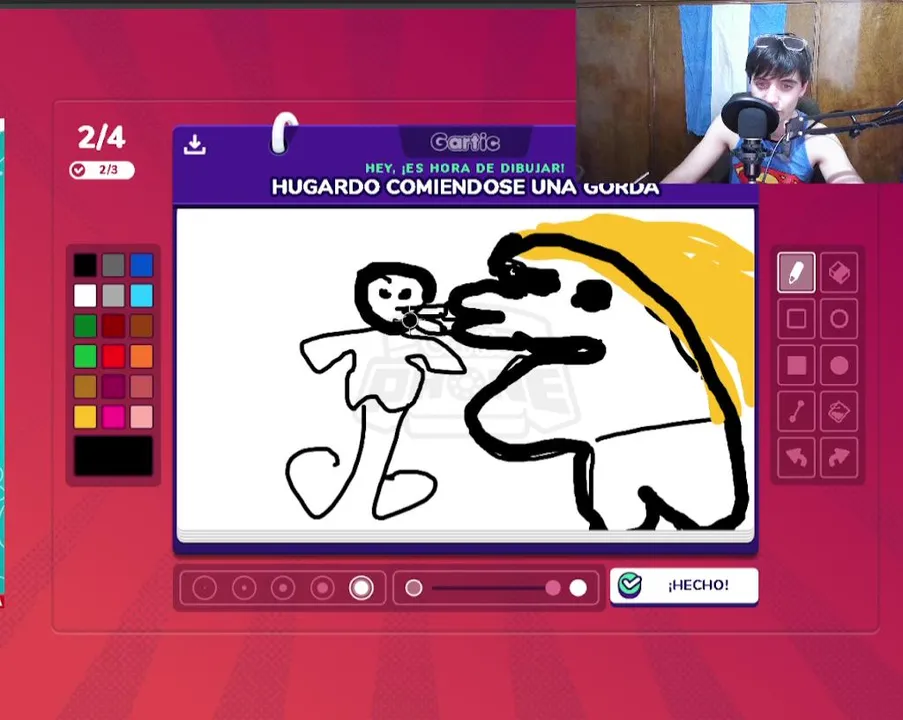903x720 pixels.
Task: Select the Pencil drawing tool
Action: [x=796, y=272]
